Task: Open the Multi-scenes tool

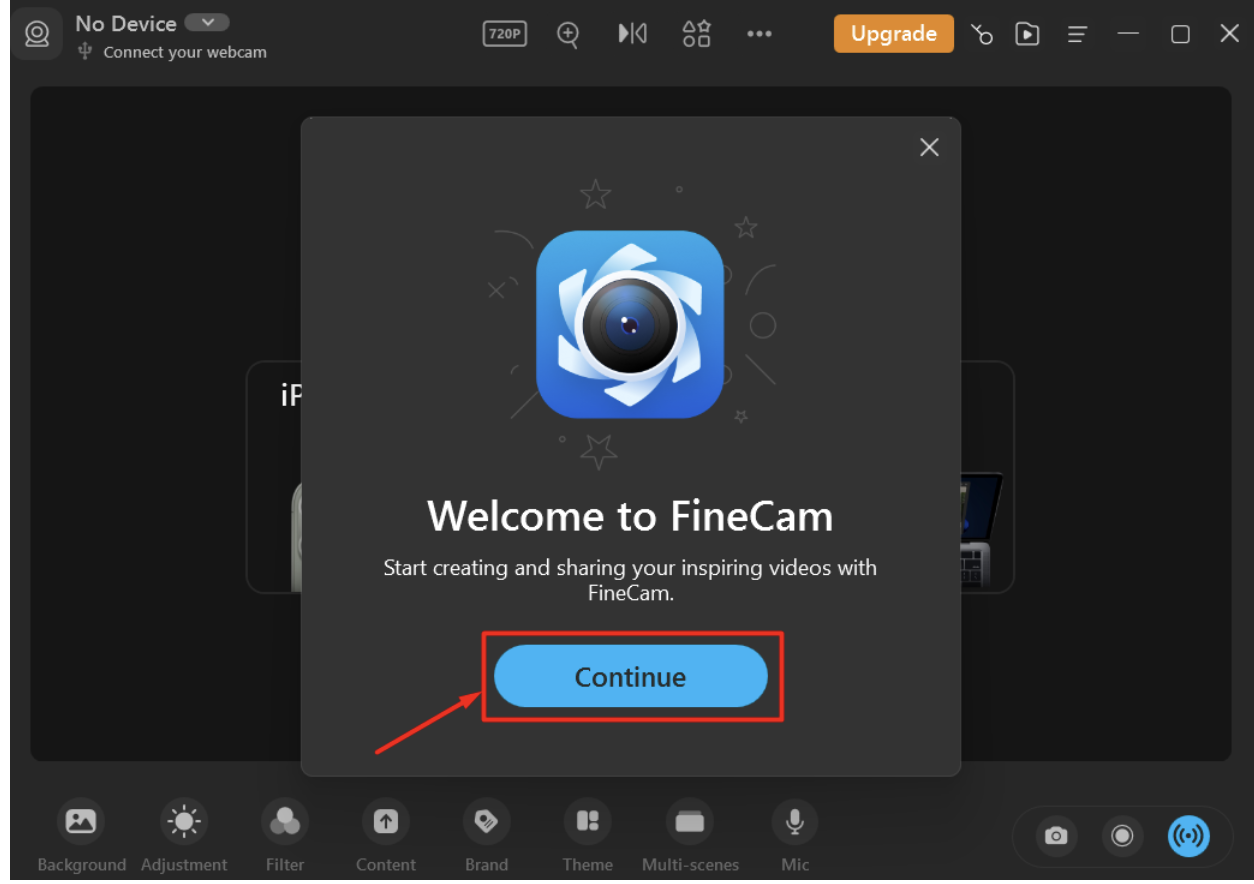Action: coord(690,835)
